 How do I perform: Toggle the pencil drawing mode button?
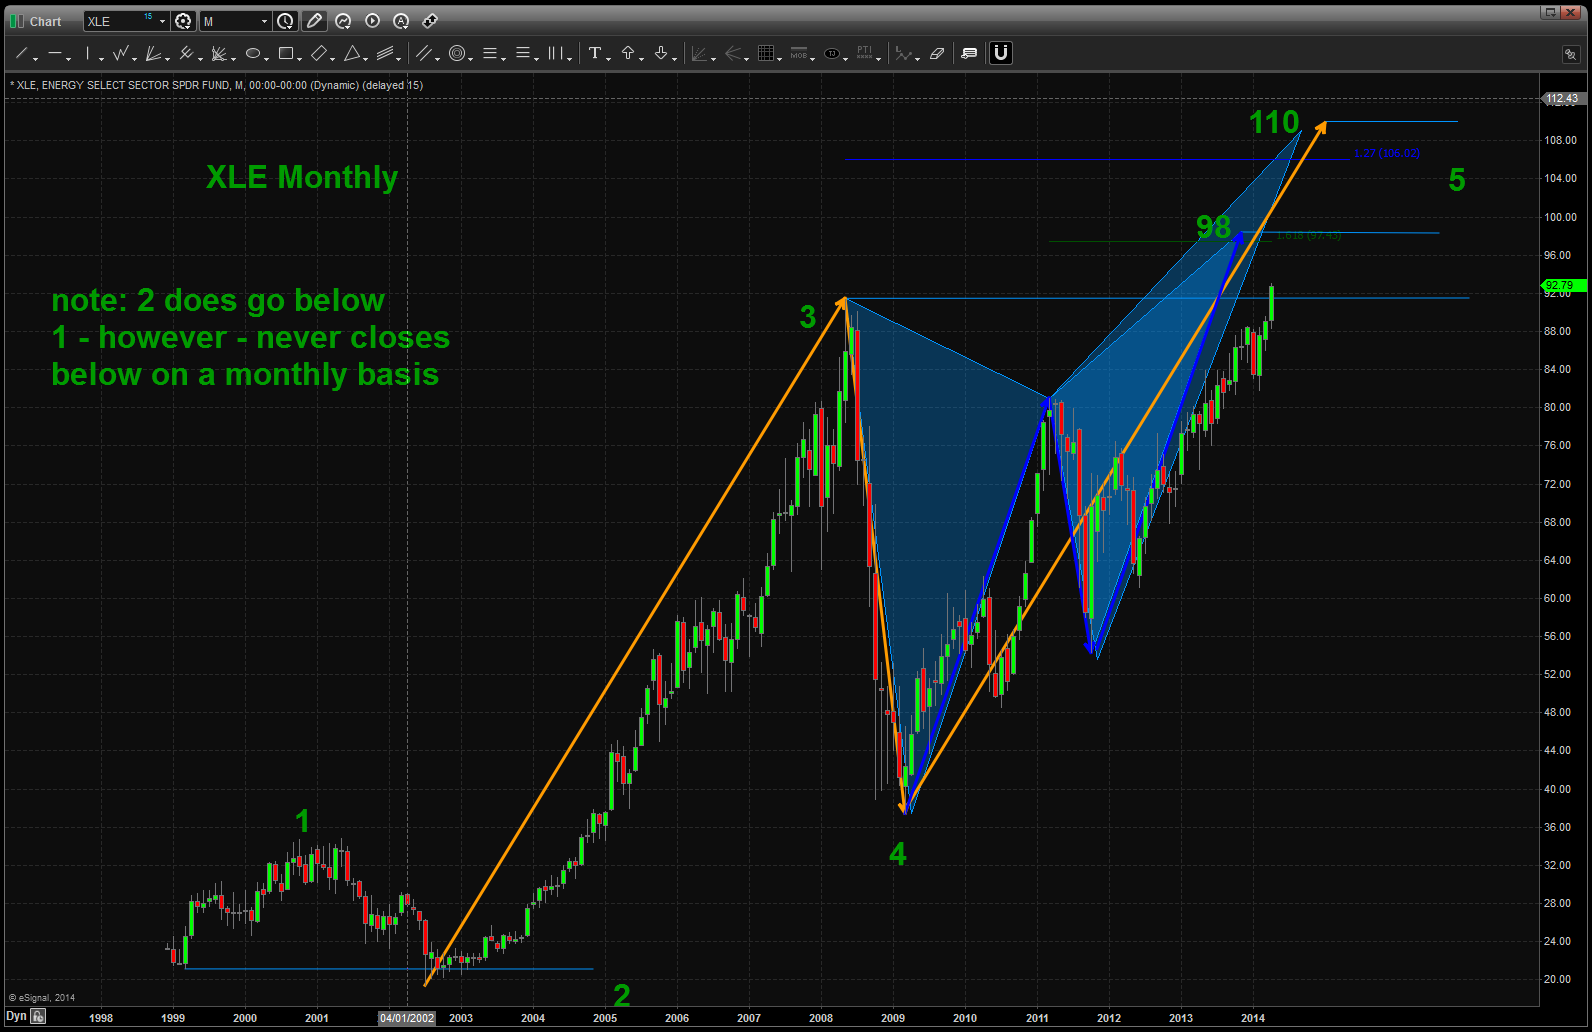(x=314, y=21)
